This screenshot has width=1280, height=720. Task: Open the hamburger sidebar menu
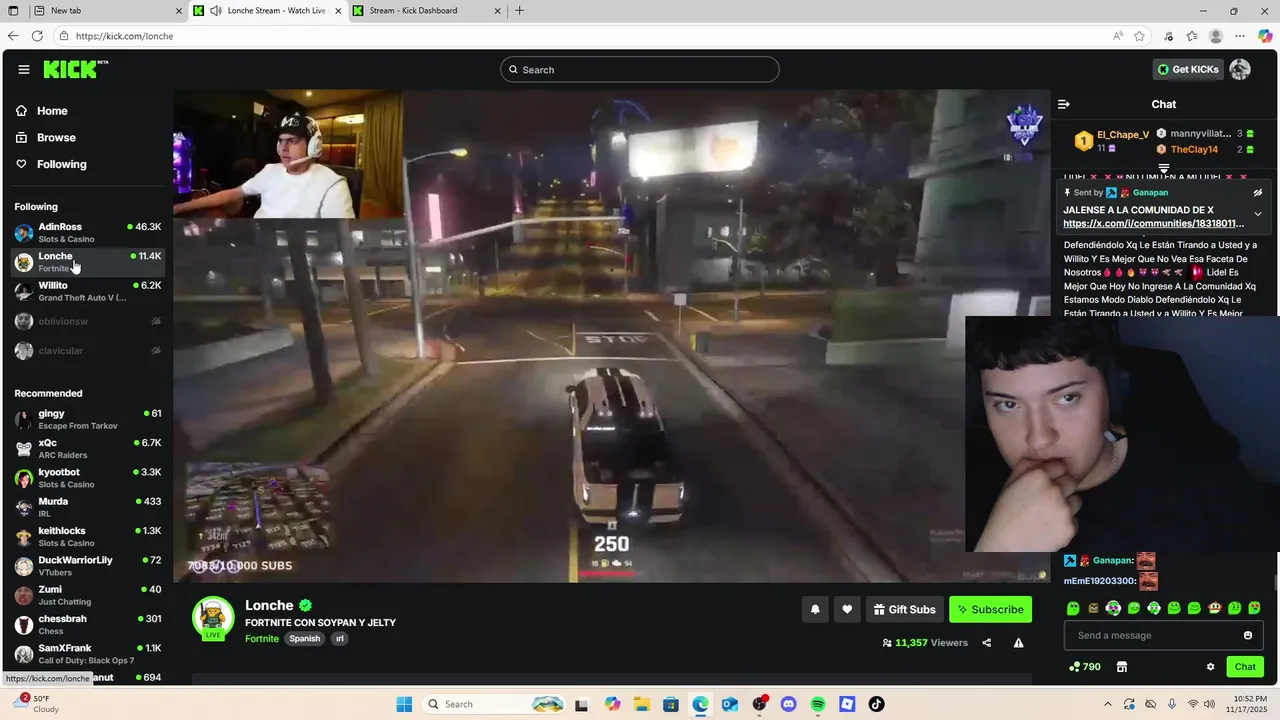(x=23, y=69)
